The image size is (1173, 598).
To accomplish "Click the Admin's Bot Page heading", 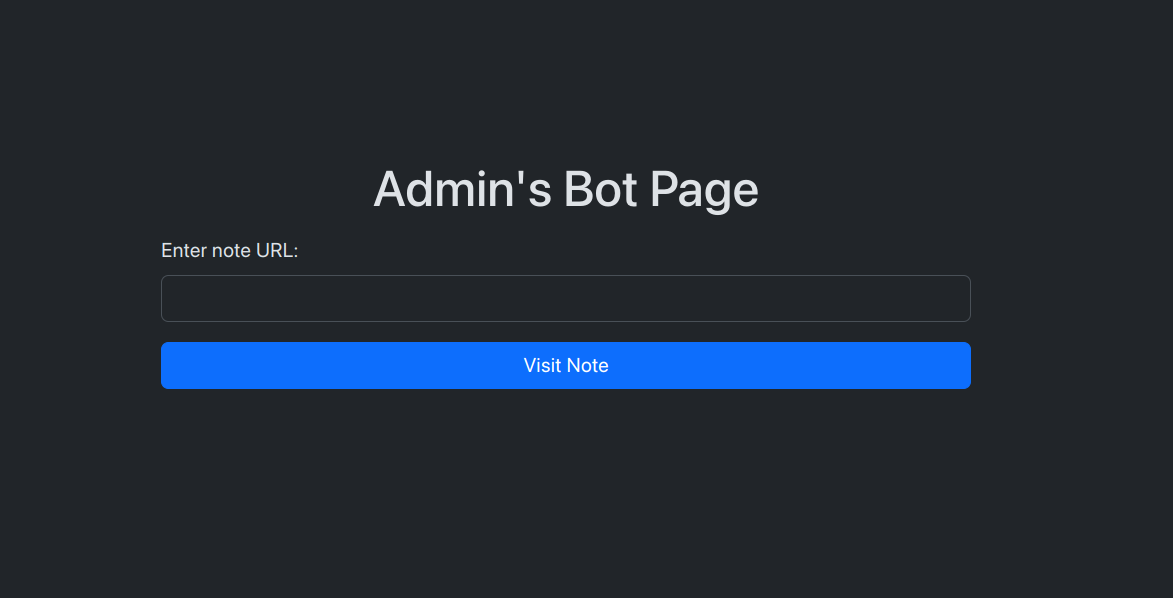I will click(565, 189).
